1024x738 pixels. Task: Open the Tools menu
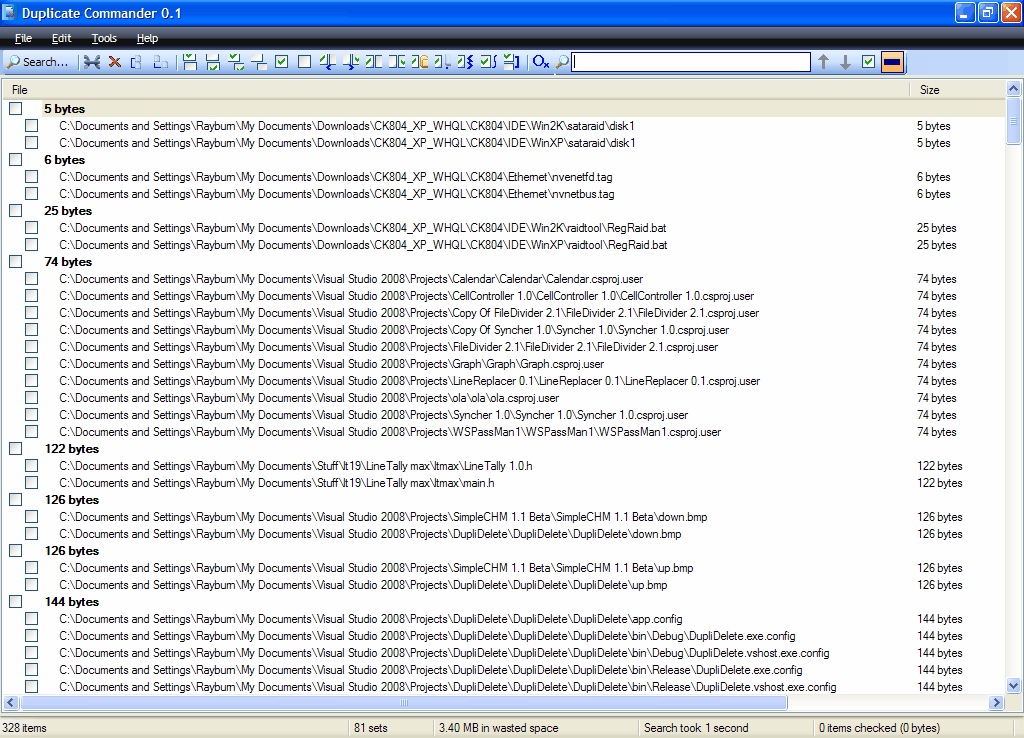(x=104, y=38)
